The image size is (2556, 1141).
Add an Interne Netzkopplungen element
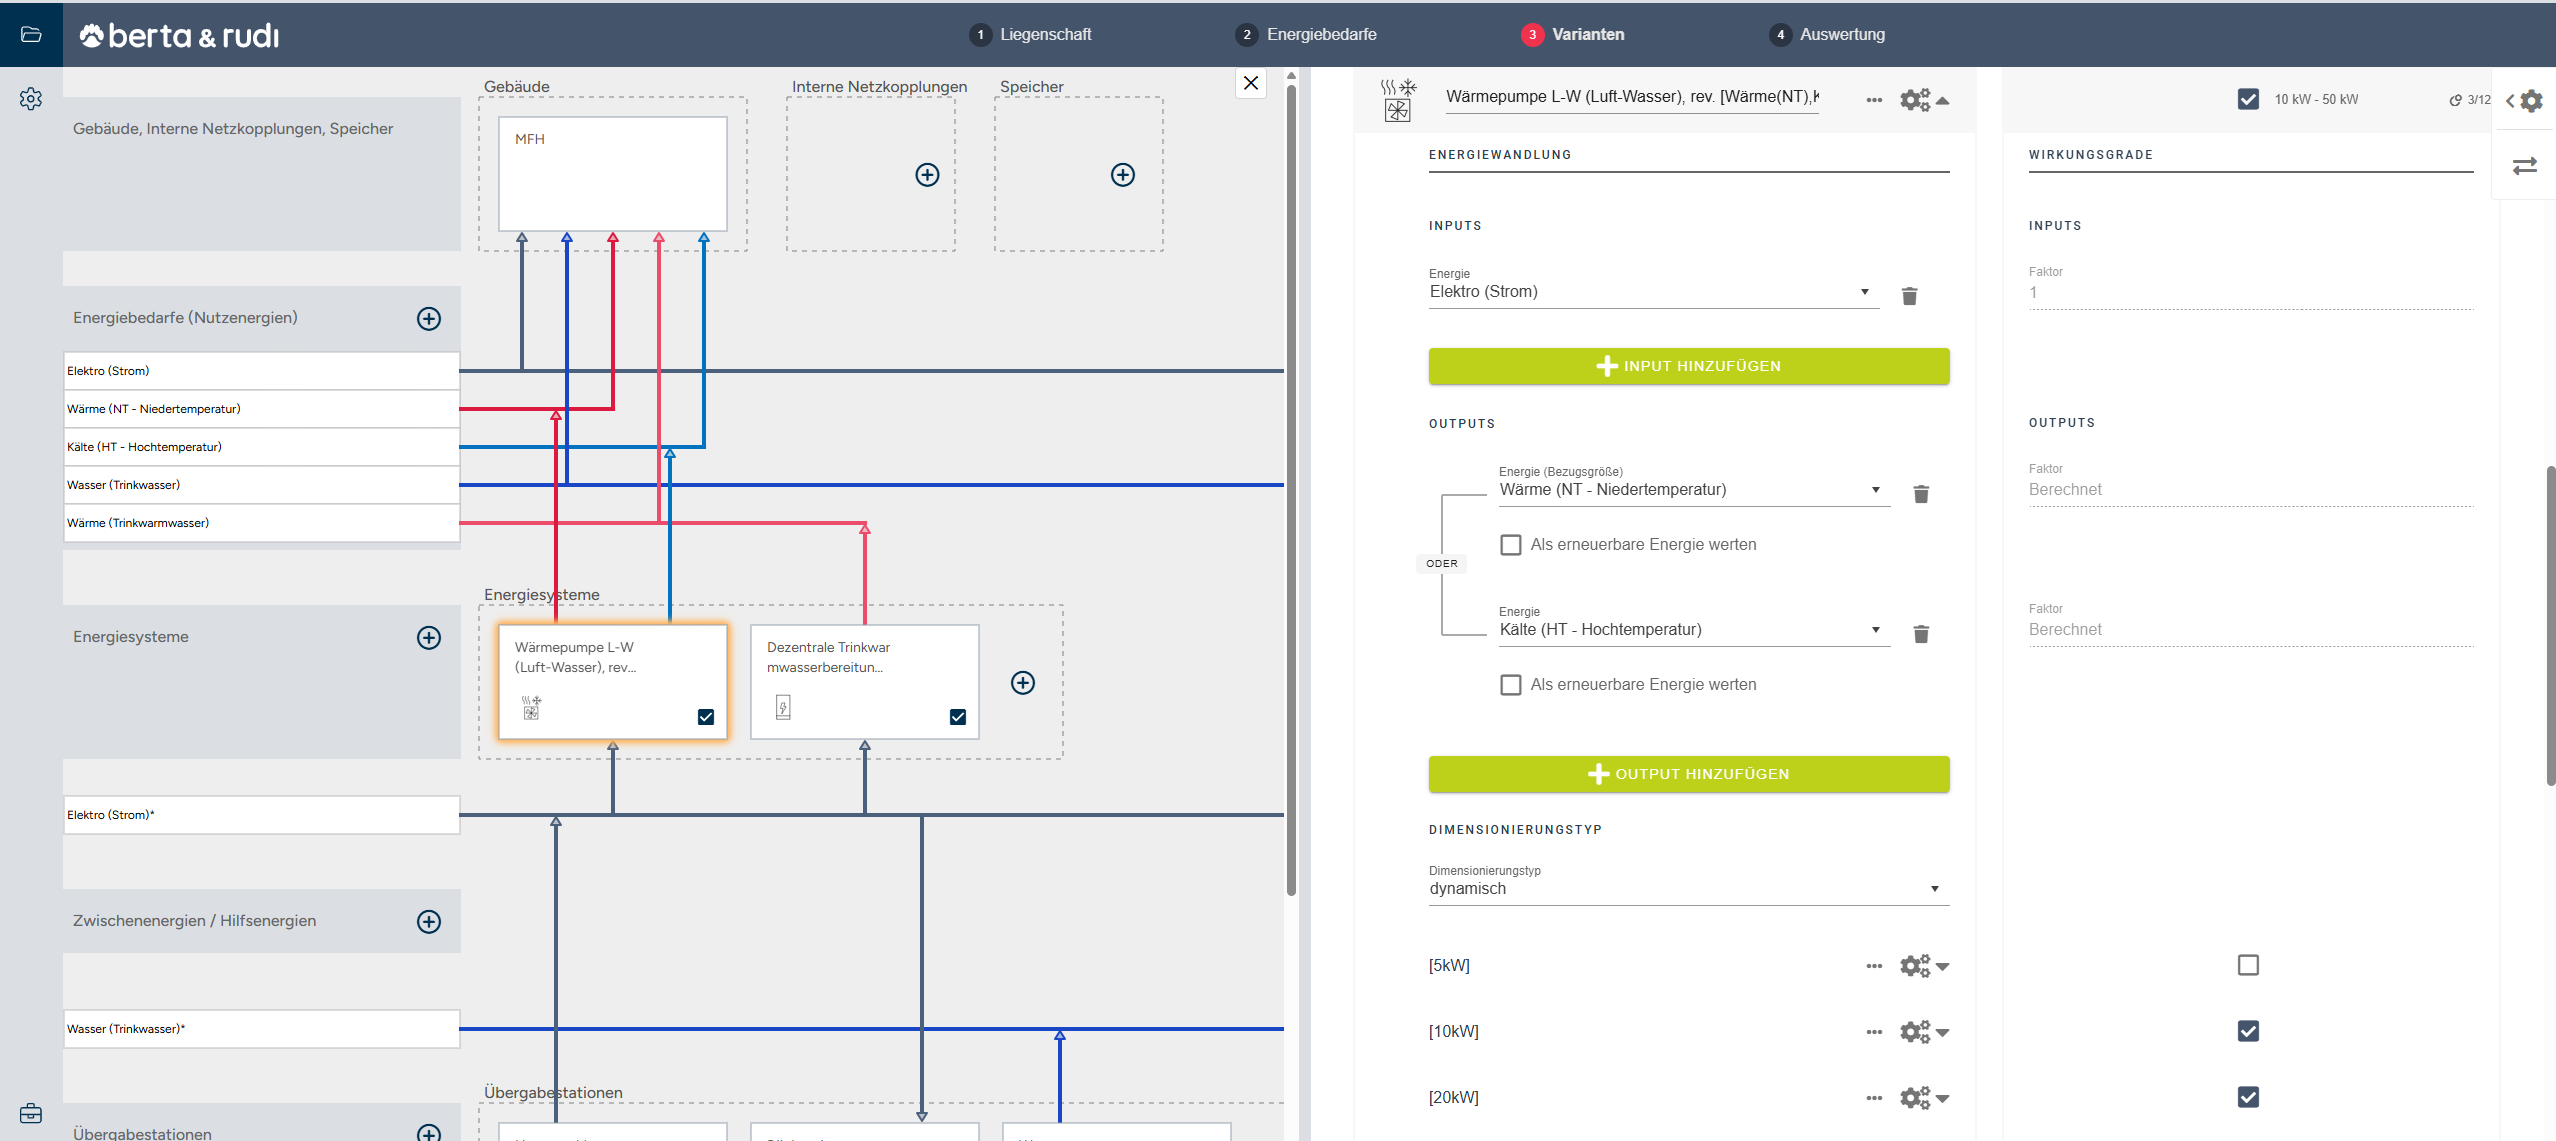(x=927, y=175)
